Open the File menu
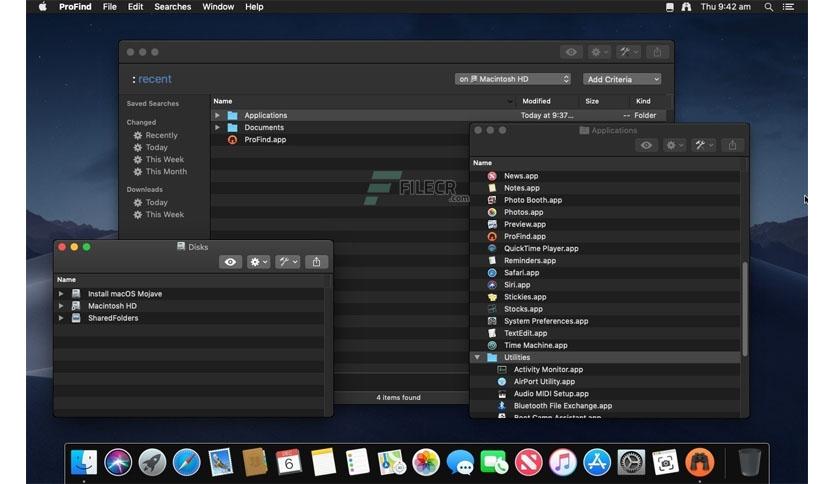 [109, 7]
